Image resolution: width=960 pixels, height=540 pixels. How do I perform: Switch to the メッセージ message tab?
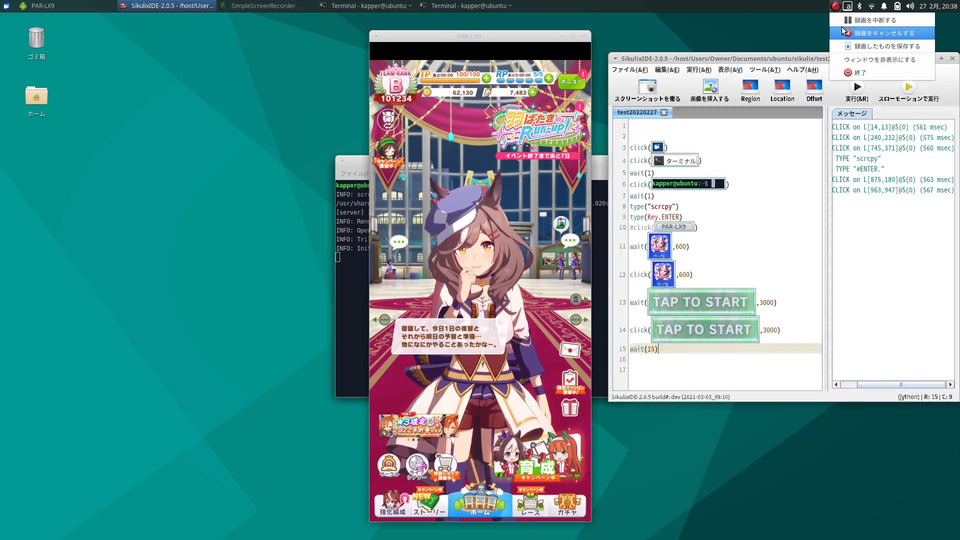[852, 113]
